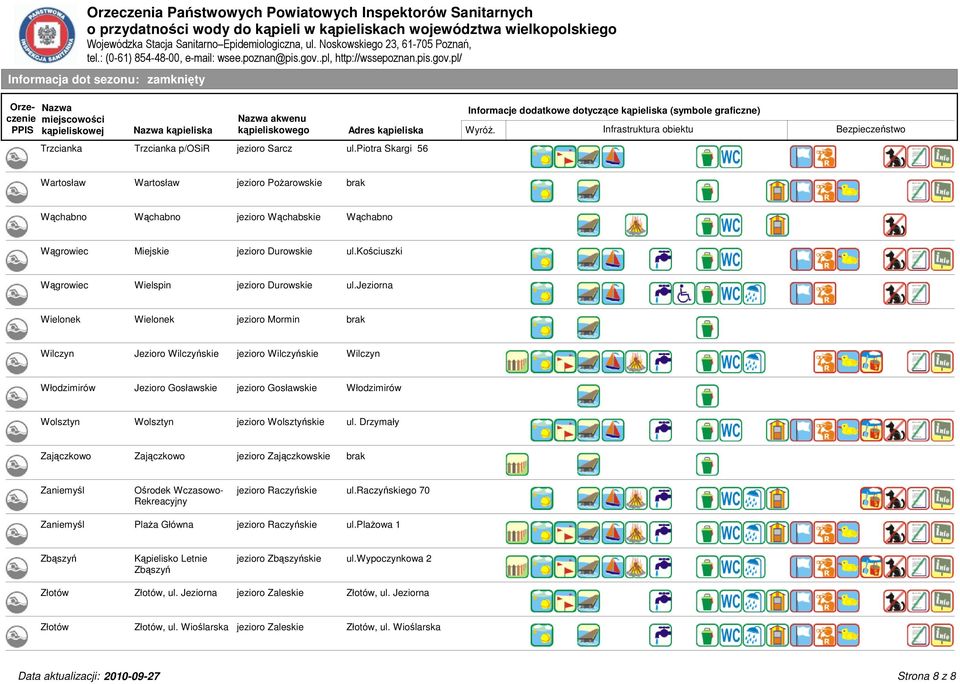Click the sun beach icon in Wielonek row
Image resolution: width=960 pixels, height=684 pixels.
542,328
